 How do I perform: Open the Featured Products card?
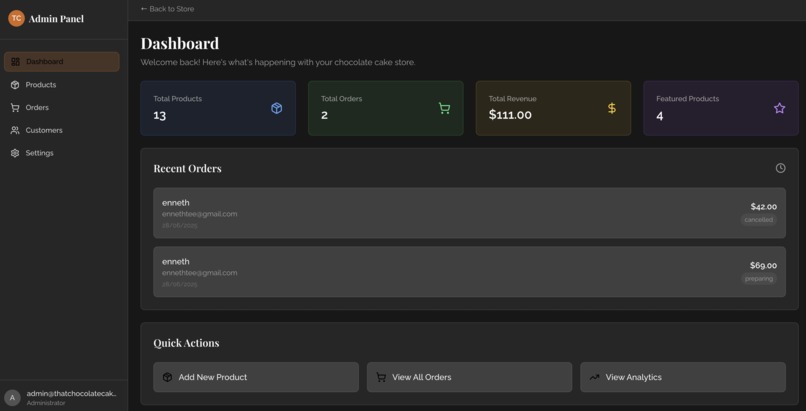point(721,108)
